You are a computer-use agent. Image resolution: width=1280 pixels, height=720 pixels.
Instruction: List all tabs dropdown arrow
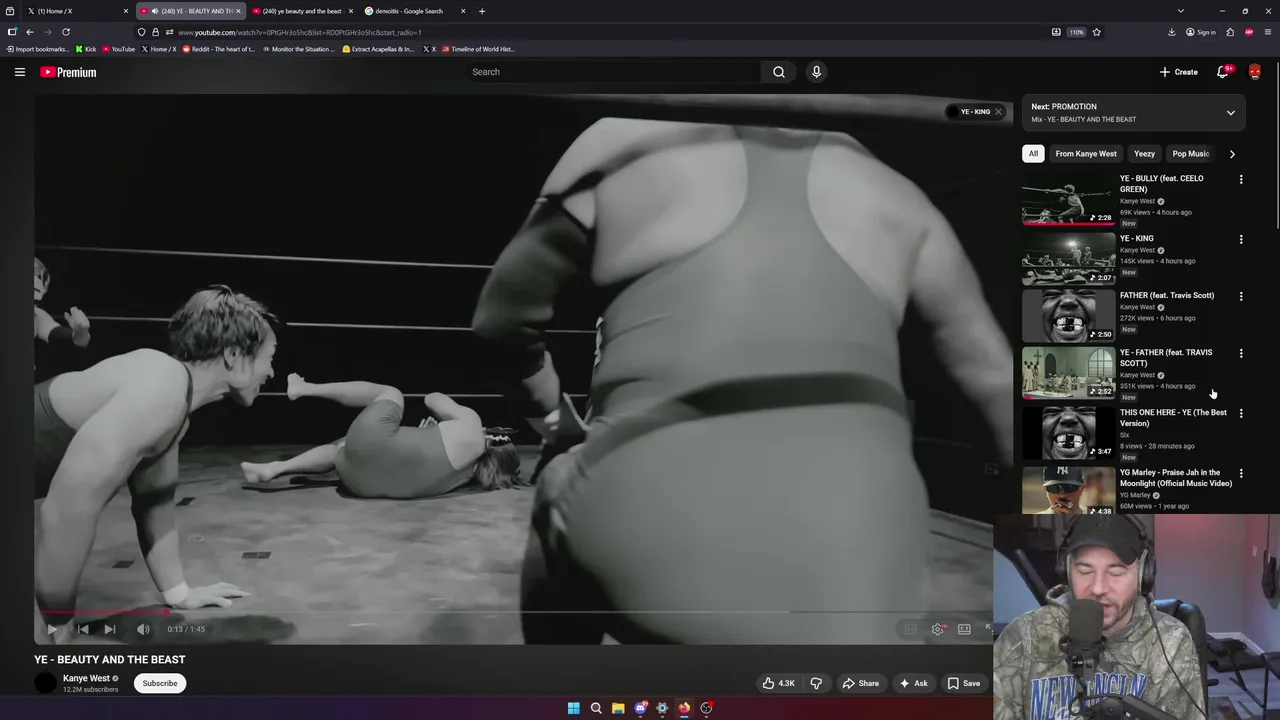[1180, 11]
